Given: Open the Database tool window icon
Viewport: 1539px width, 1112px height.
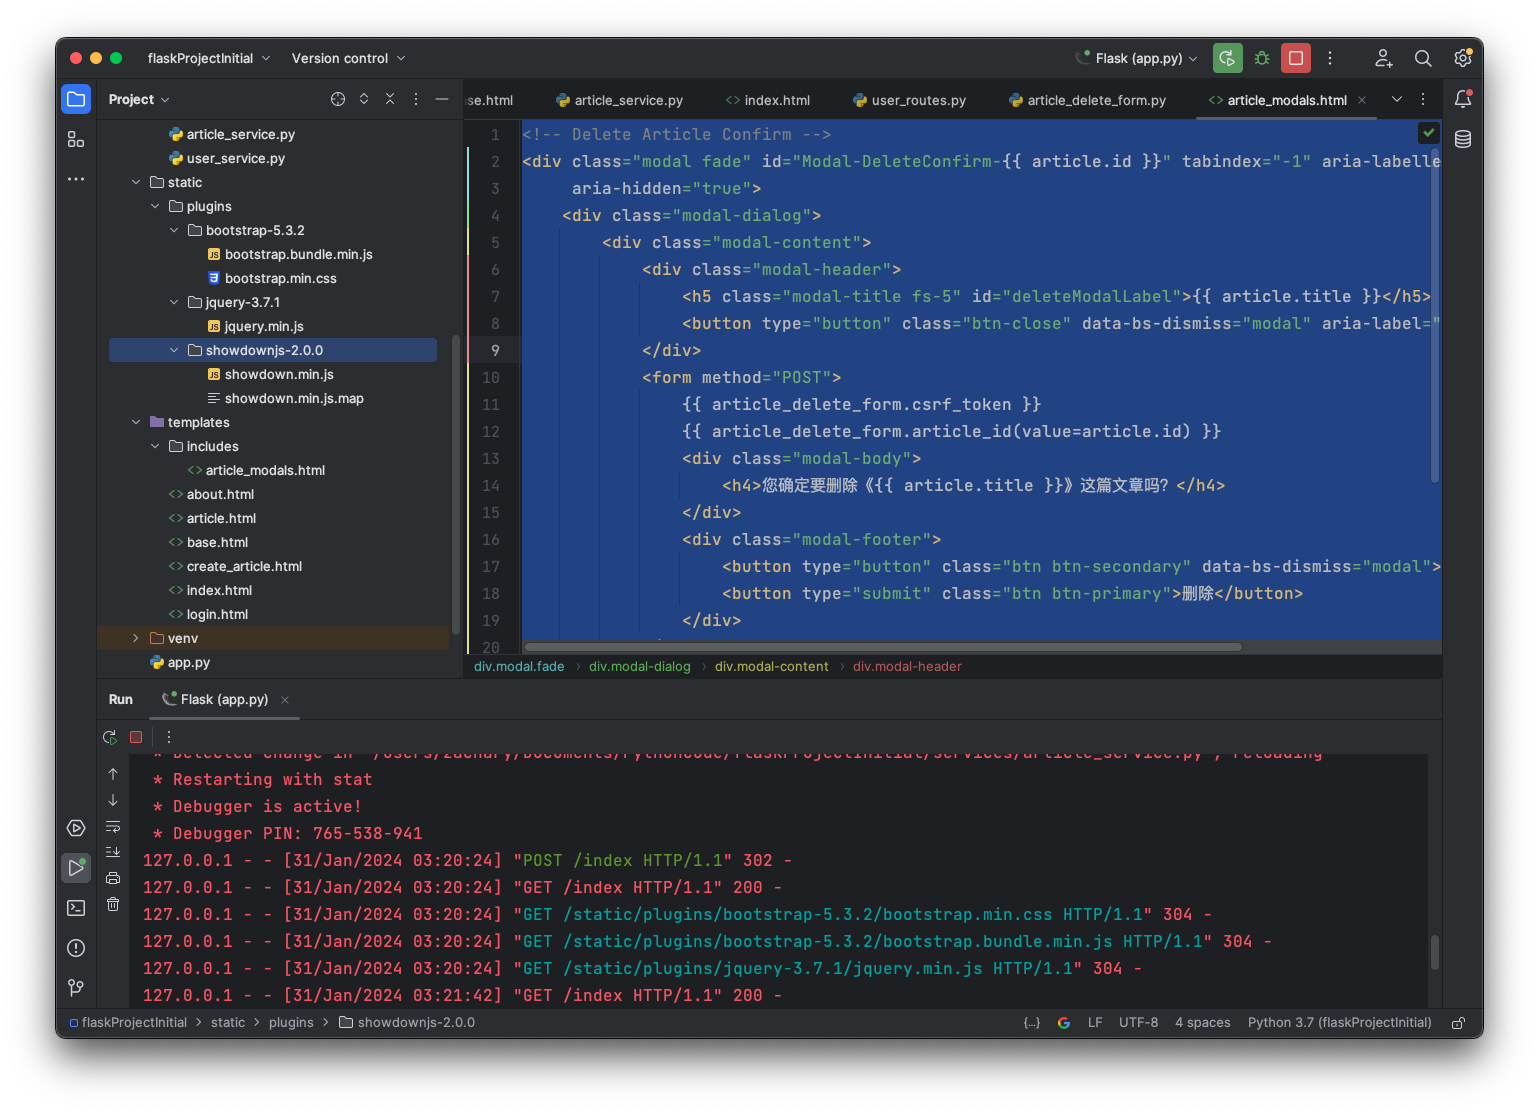Looking at the screenshot, I should click(1463, 139).
